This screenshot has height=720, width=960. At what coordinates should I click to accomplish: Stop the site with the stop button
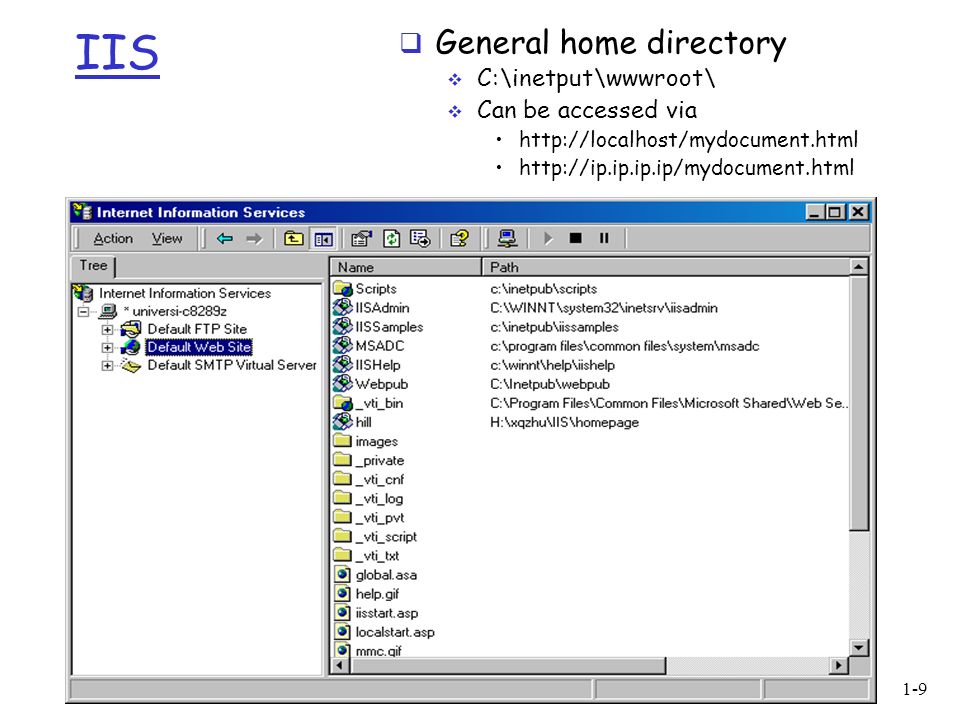click(575, 238)
